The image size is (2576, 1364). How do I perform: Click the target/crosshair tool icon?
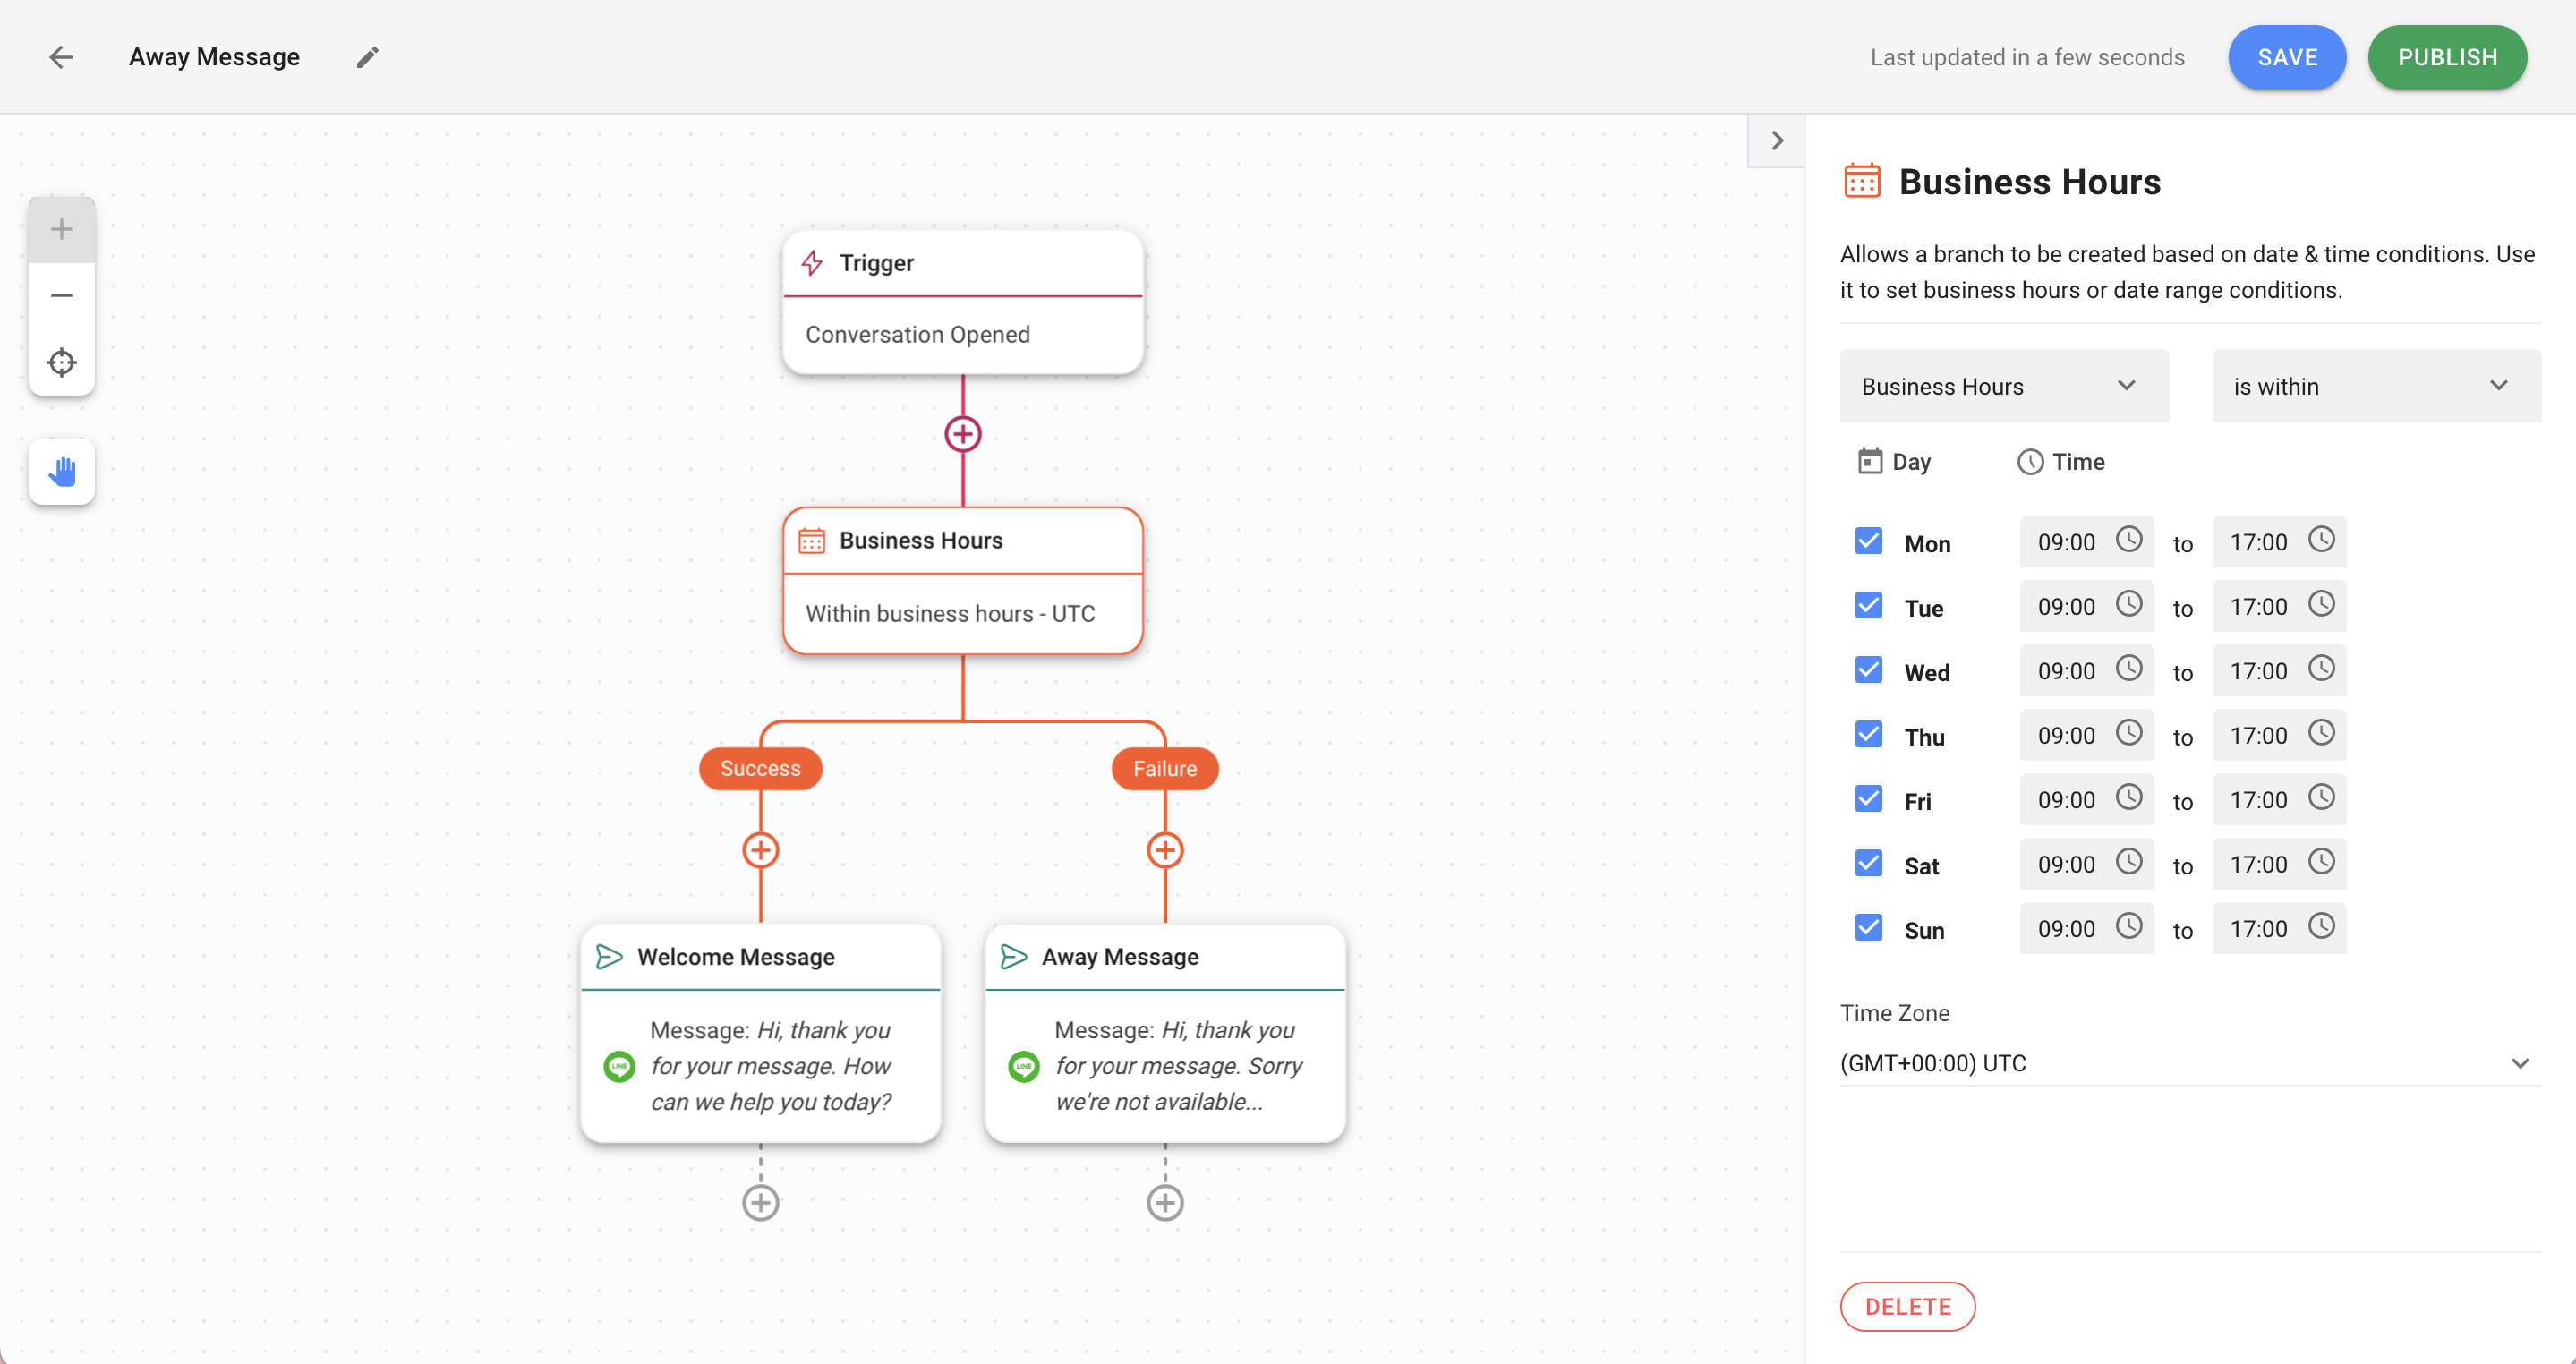(x=60, y=361)
